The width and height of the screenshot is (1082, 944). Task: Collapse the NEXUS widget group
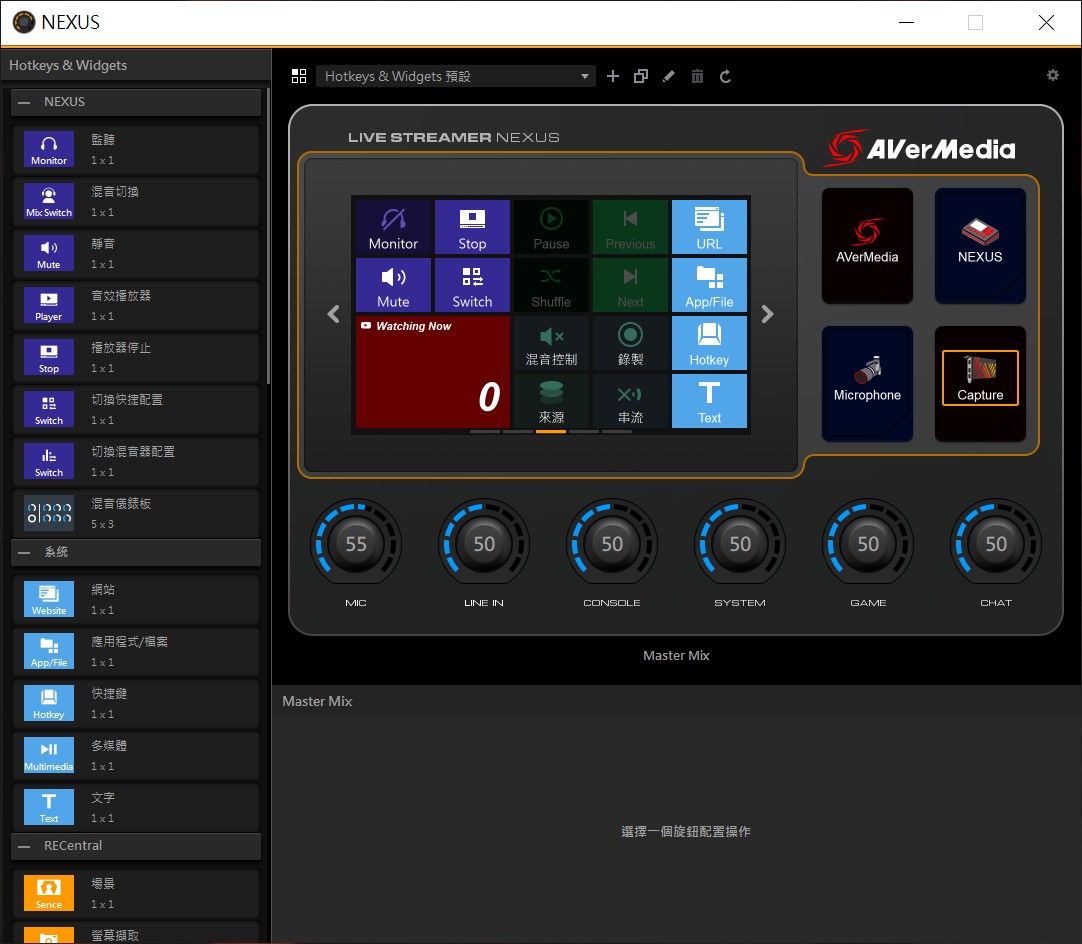[x=24, y=102]
